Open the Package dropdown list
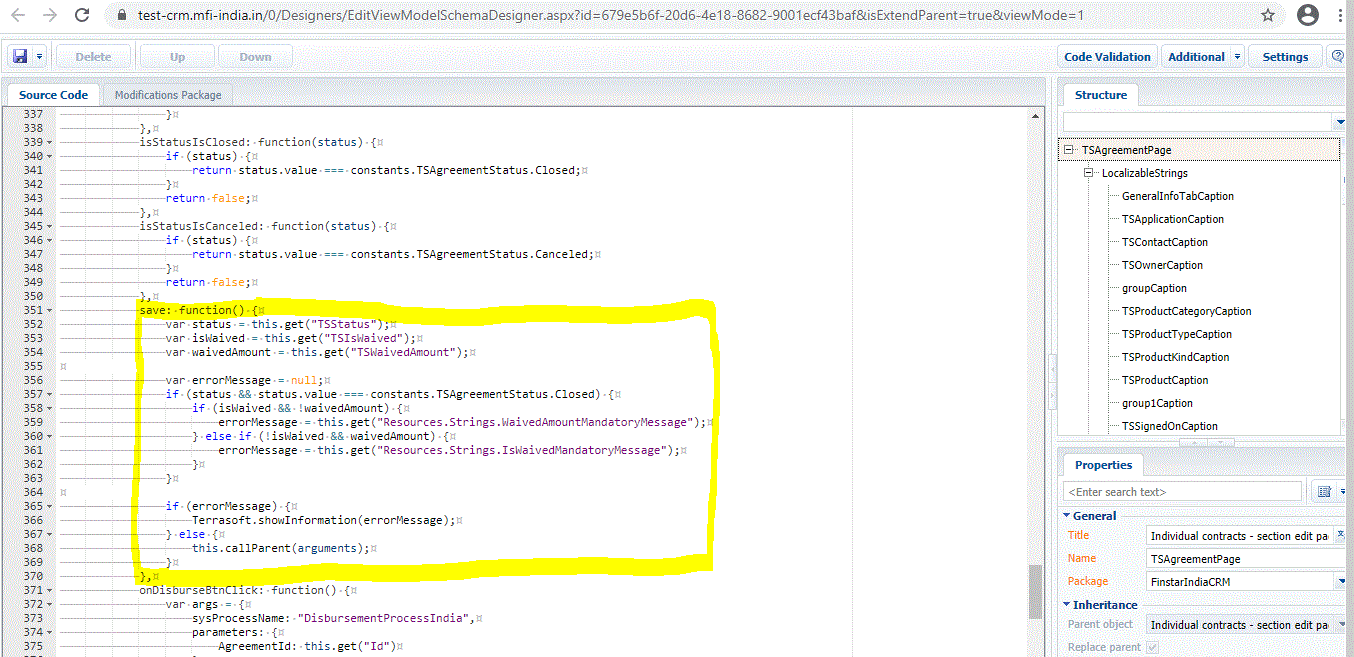The width and height of the screenshot is (1354, 657). [x=1340, y=582]
